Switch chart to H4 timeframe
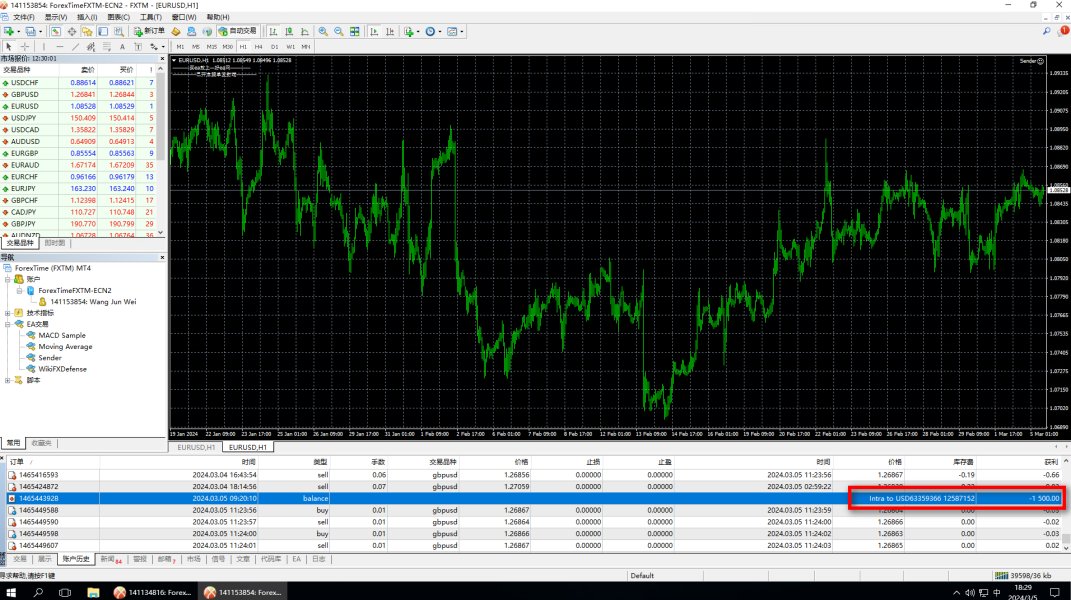Screen dimensions: 1071x600 (258, 46)
